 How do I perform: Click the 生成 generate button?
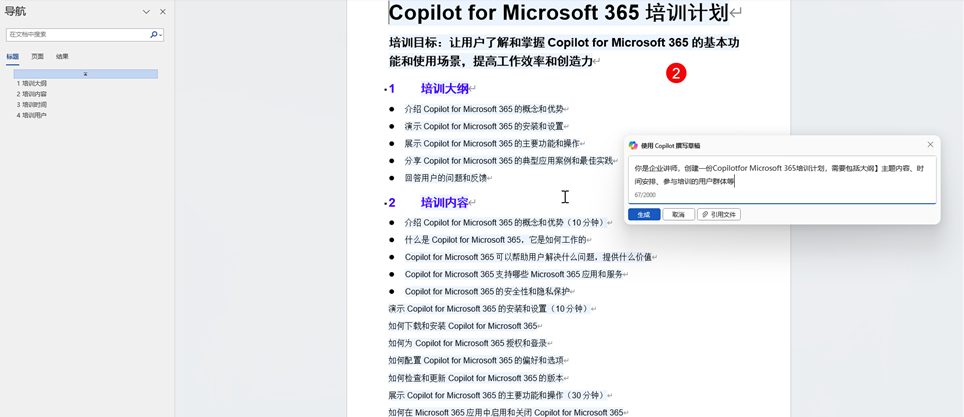coord(644,215)
